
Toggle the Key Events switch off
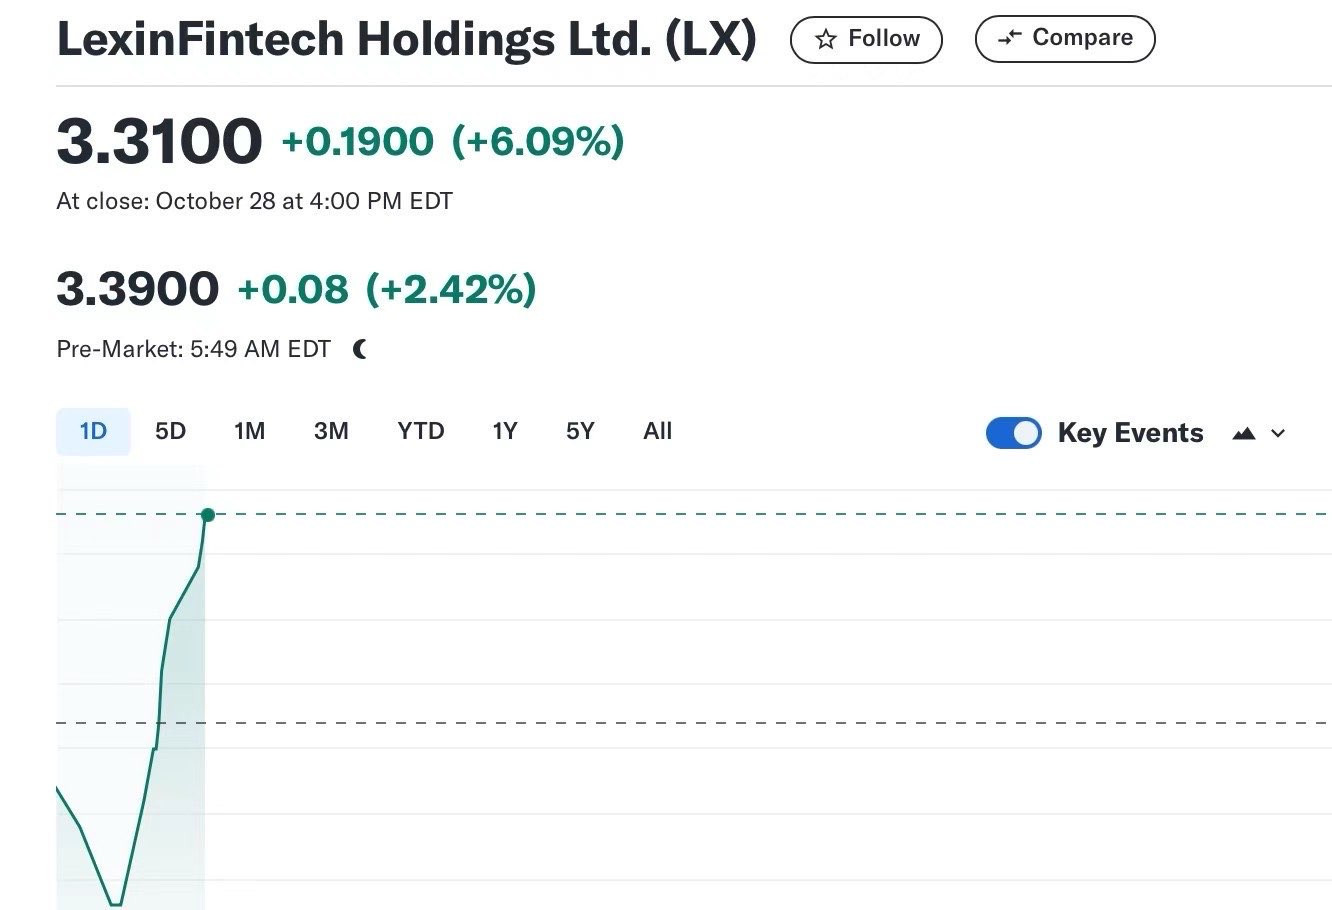(1014, 433)
